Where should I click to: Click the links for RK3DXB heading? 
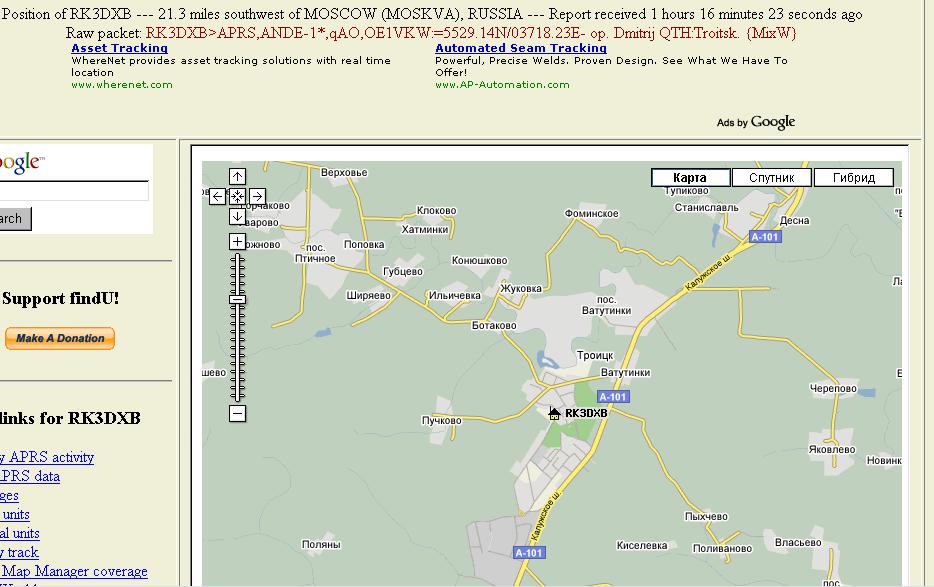pyautogui.click(x=70, y=418)
